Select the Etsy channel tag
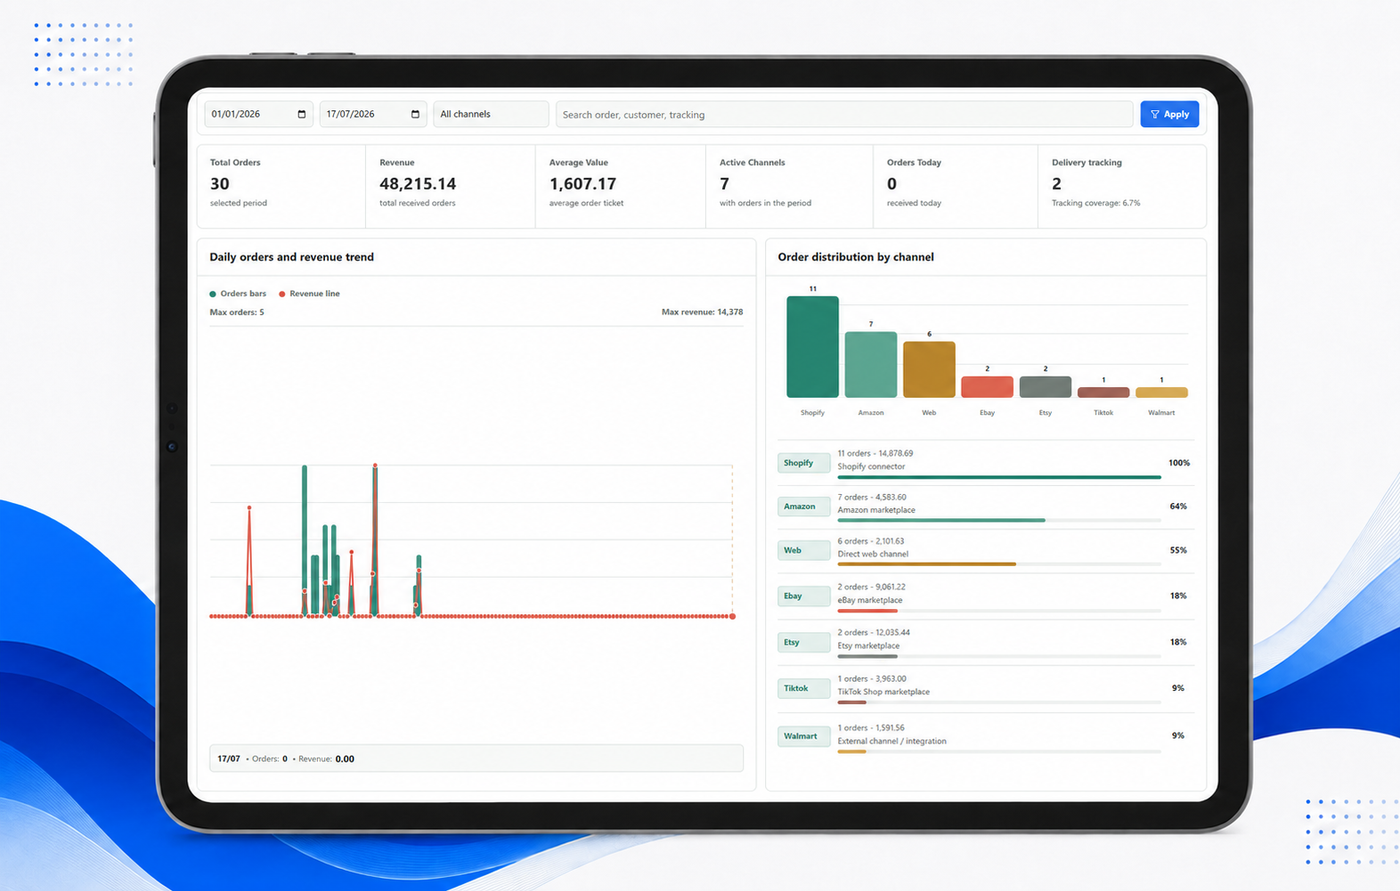This screenshot has height=891, width=1400. [804, 642]
